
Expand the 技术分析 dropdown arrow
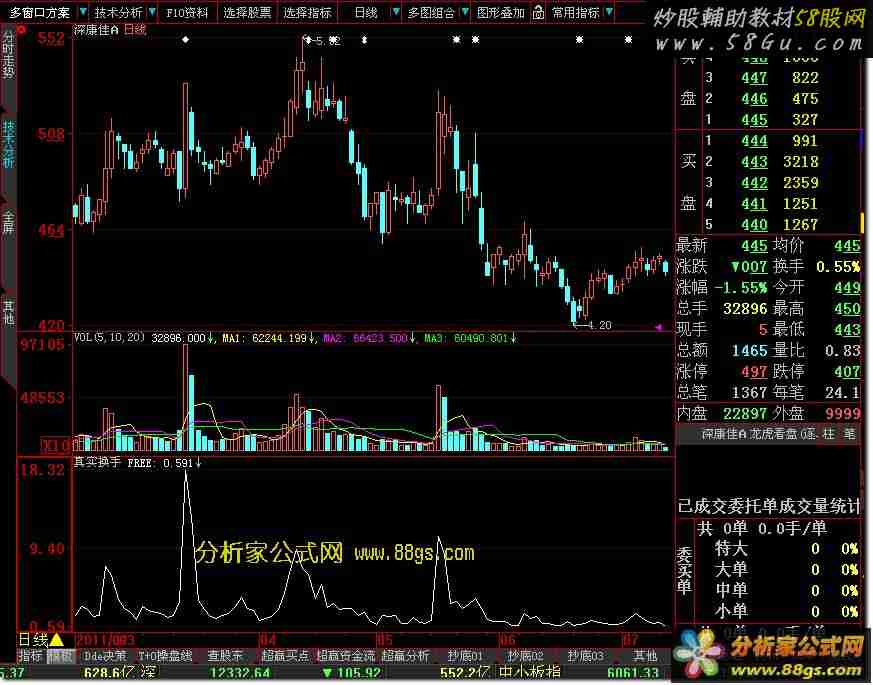click(152, 12)
